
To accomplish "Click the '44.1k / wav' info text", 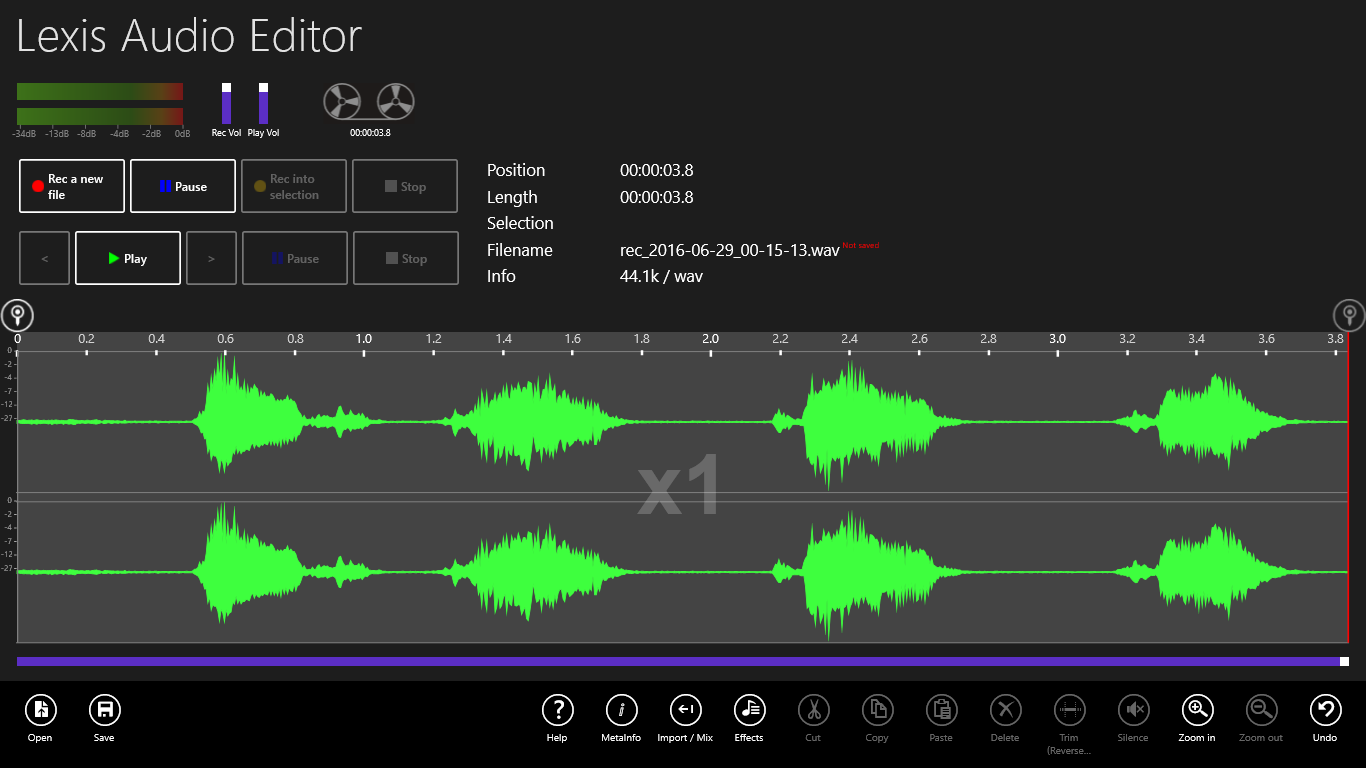I will tap(661, 276).
